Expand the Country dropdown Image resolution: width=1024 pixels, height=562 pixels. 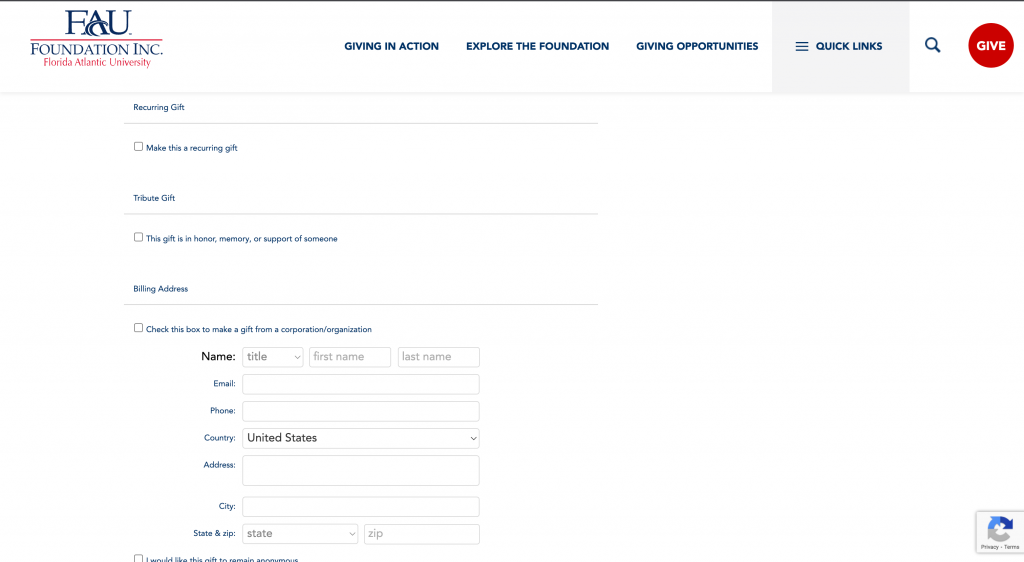(360, 438)
